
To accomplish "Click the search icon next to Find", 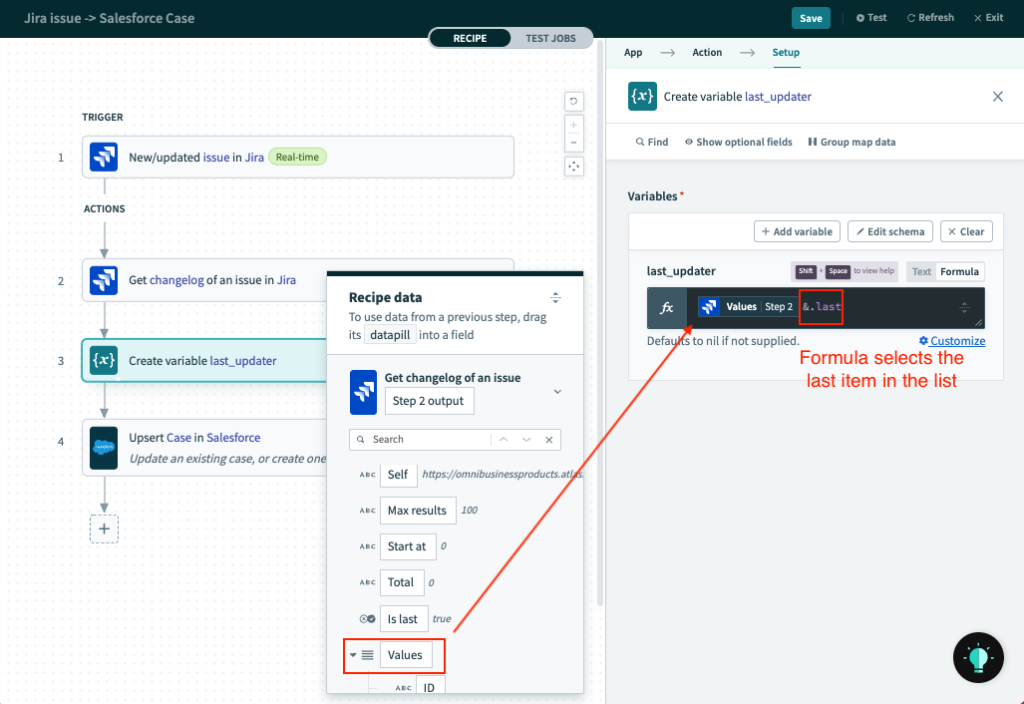I will pyautogui.click(x=640, y=141).
